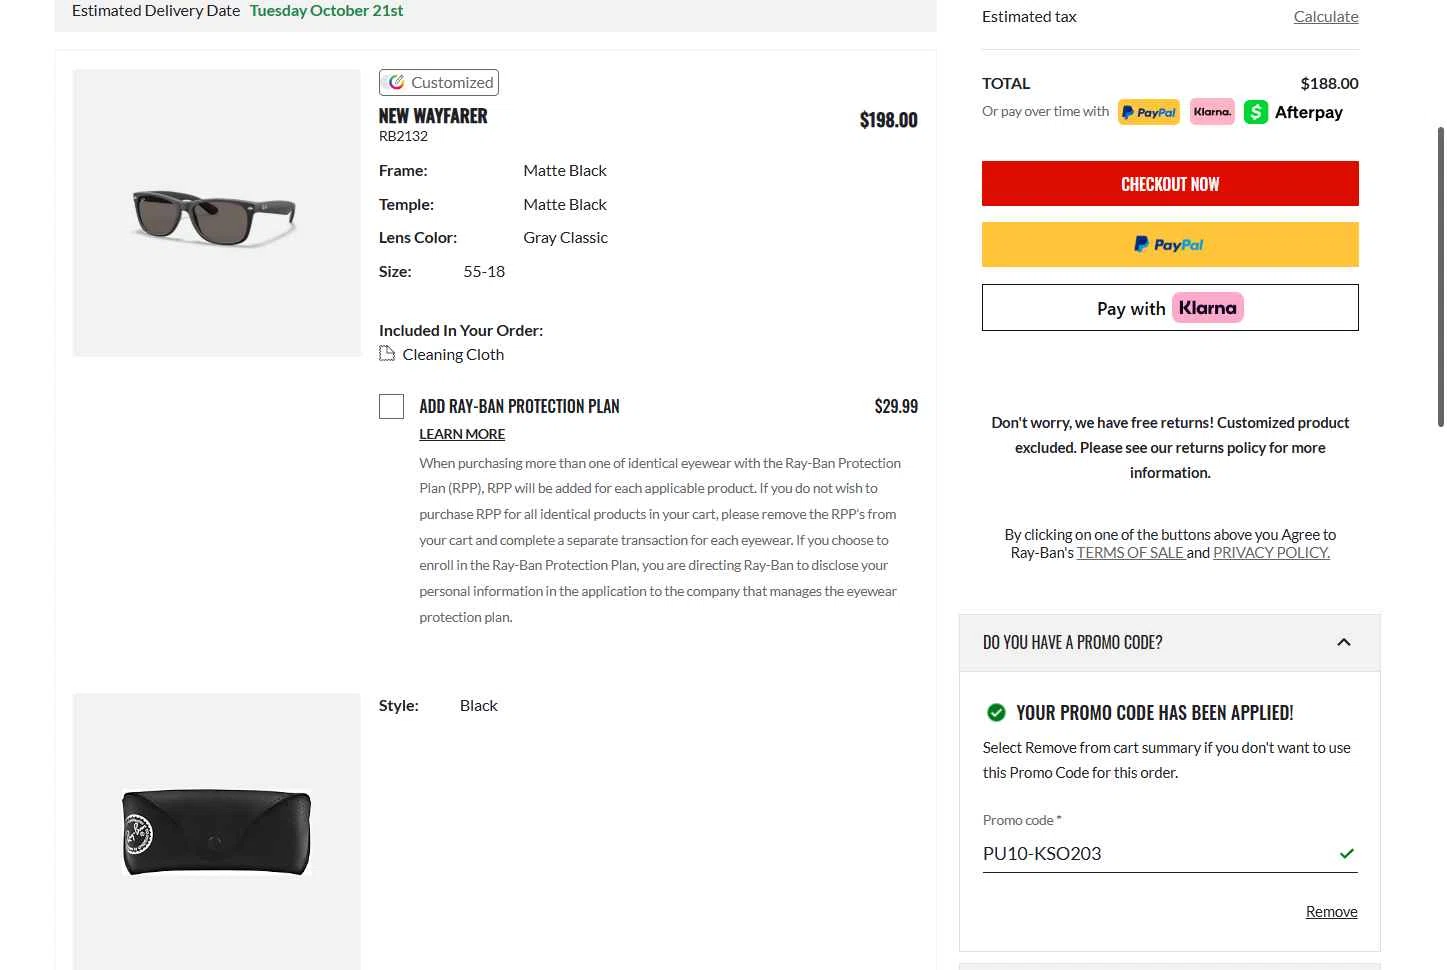This screenshot has height=970, width=1447.
Task: Click the 'Do you have a promo code?' header
Action: click(x=1072, y=642)
